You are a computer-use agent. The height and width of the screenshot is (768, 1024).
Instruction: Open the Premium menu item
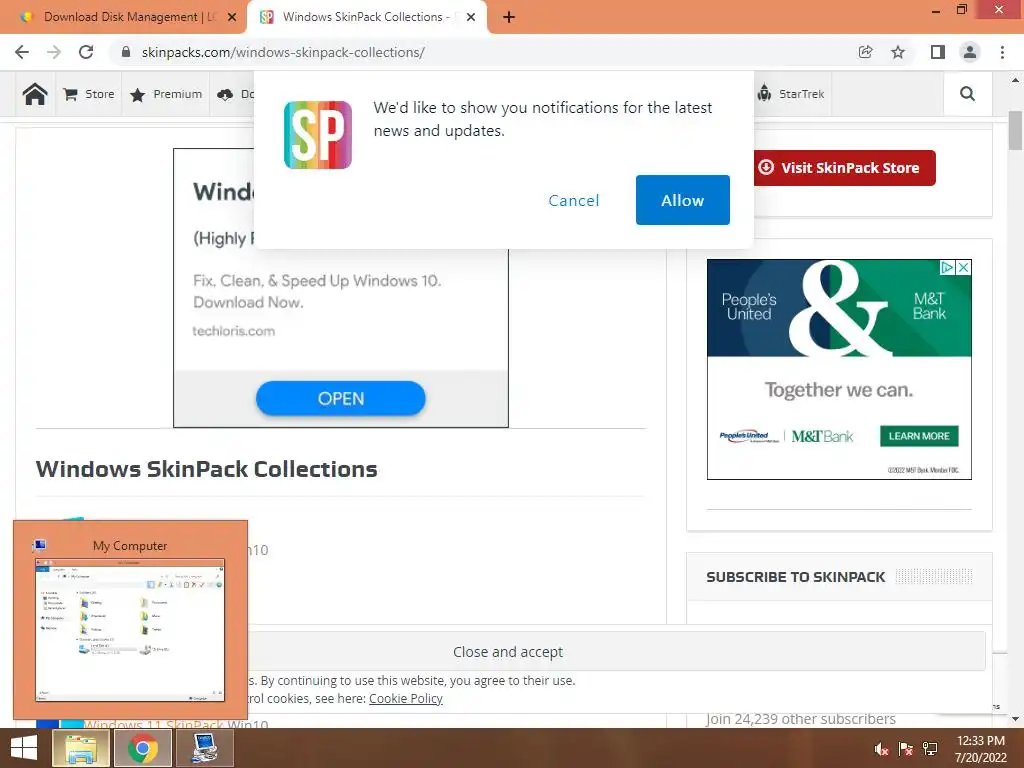coord(166,94)
